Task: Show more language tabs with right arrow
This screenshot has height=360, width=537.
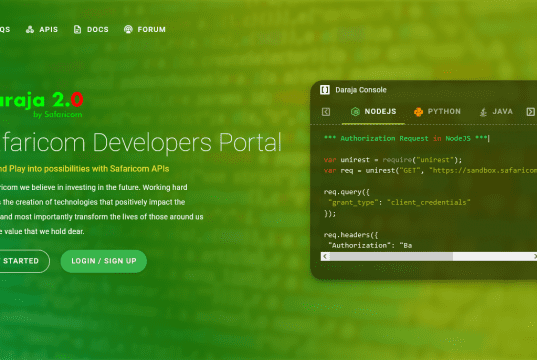Action: (x=530, y=112)
